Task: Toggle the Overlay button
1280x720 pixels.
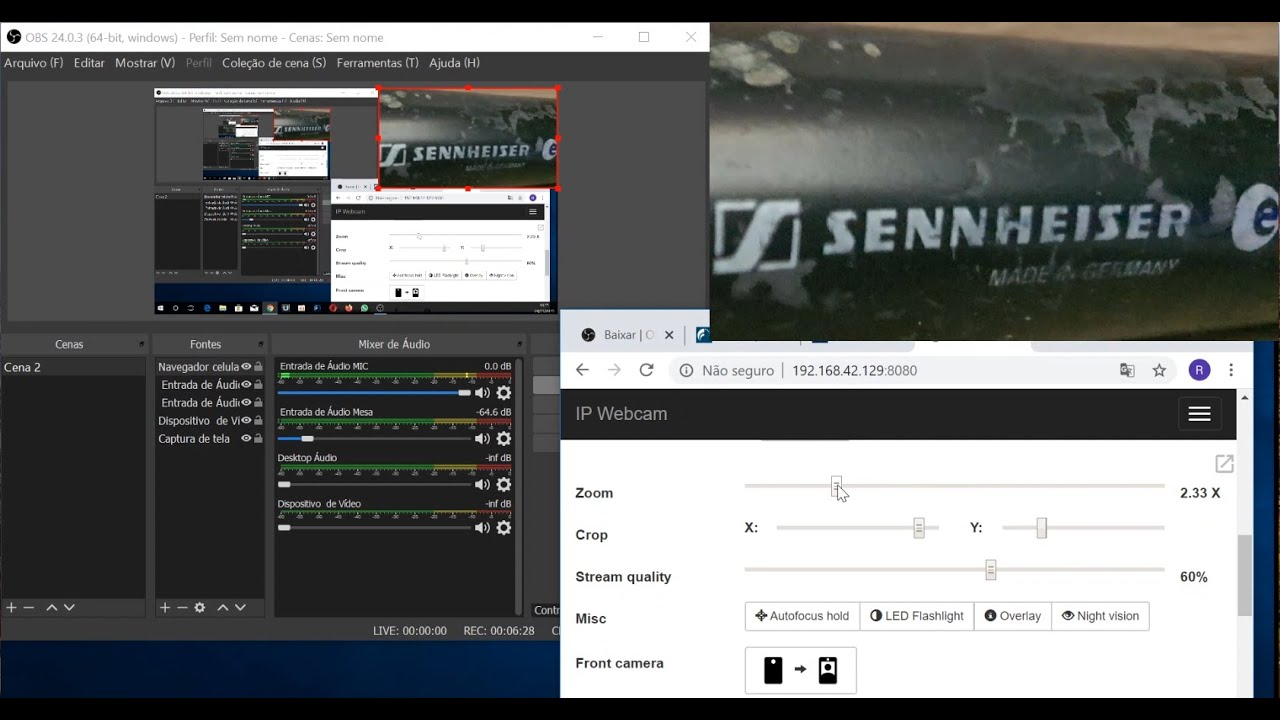Action: [1013, 616]
